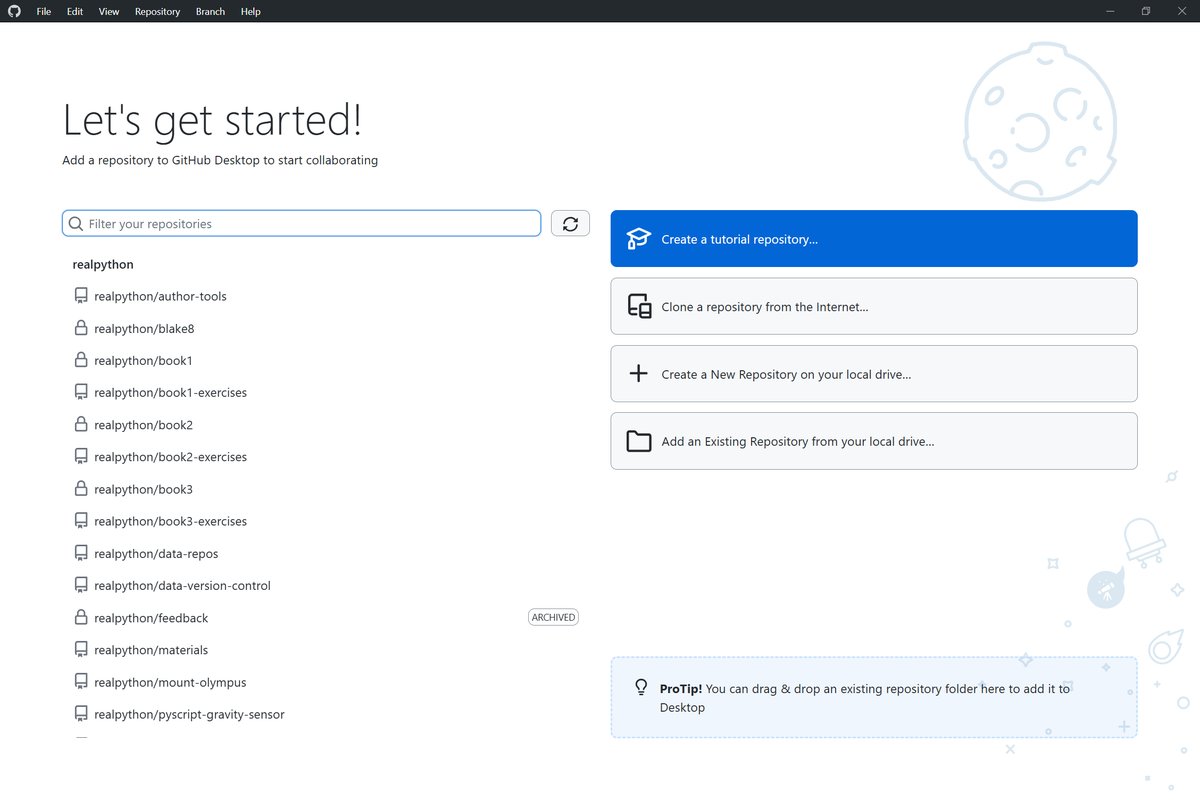Click the magnifier icon in the filter box
The width and height of the screenshot is (1200, 800).
76,224
